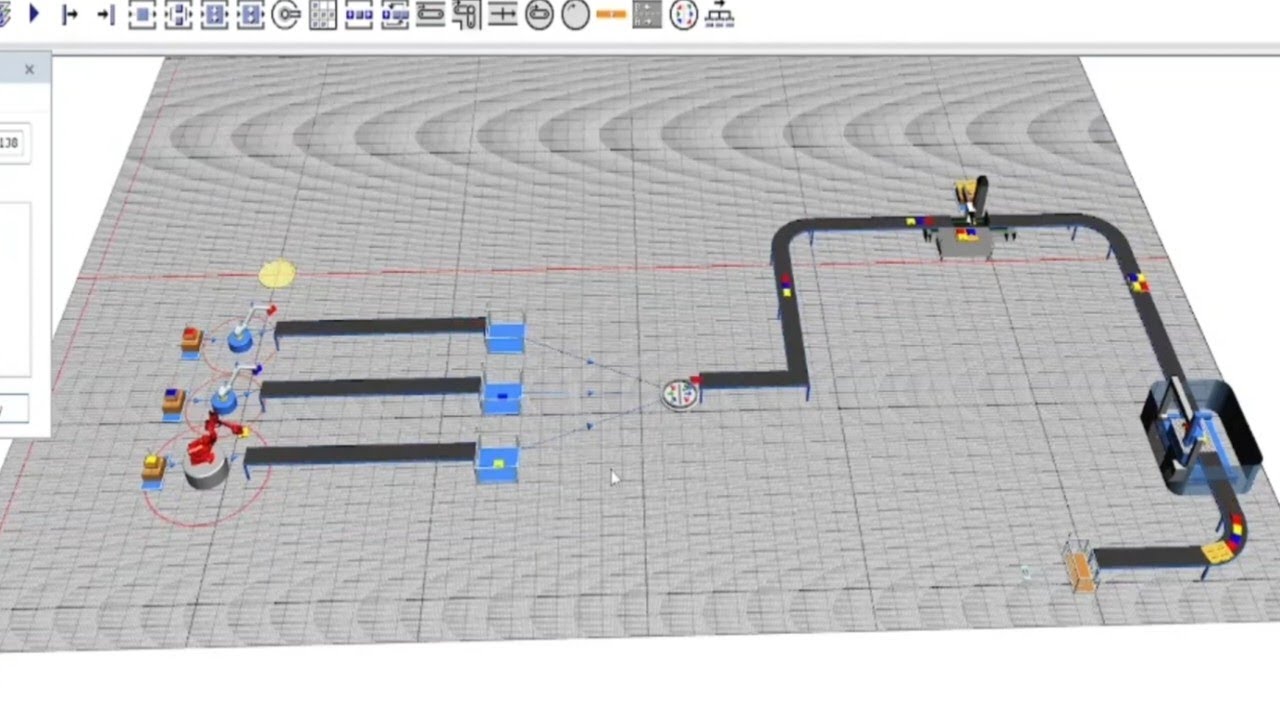Select the triangular Interface tool in toolbar
This screenshot has width=1280, height=720.
point(34,14)
